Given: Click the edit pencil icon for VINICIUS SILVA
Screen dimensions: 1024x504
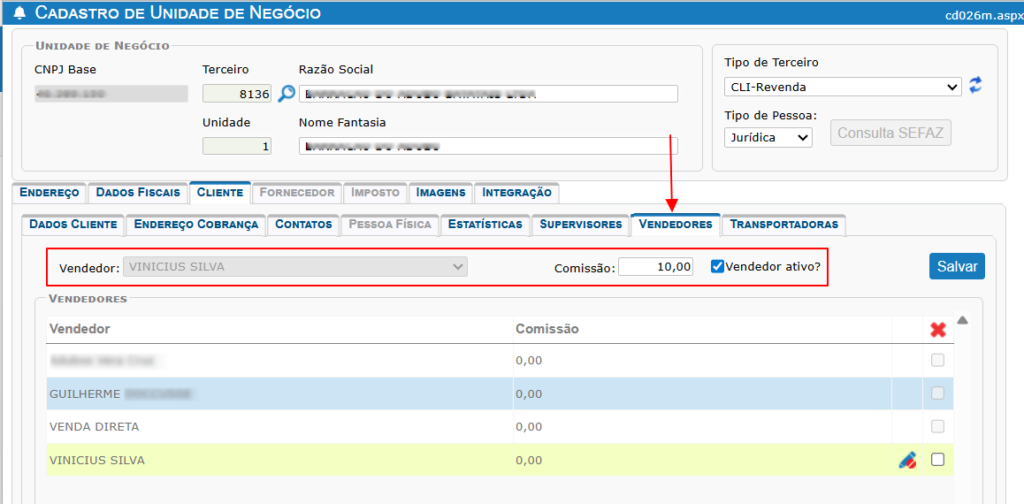Looking at the screenshot, I should 907,460.
